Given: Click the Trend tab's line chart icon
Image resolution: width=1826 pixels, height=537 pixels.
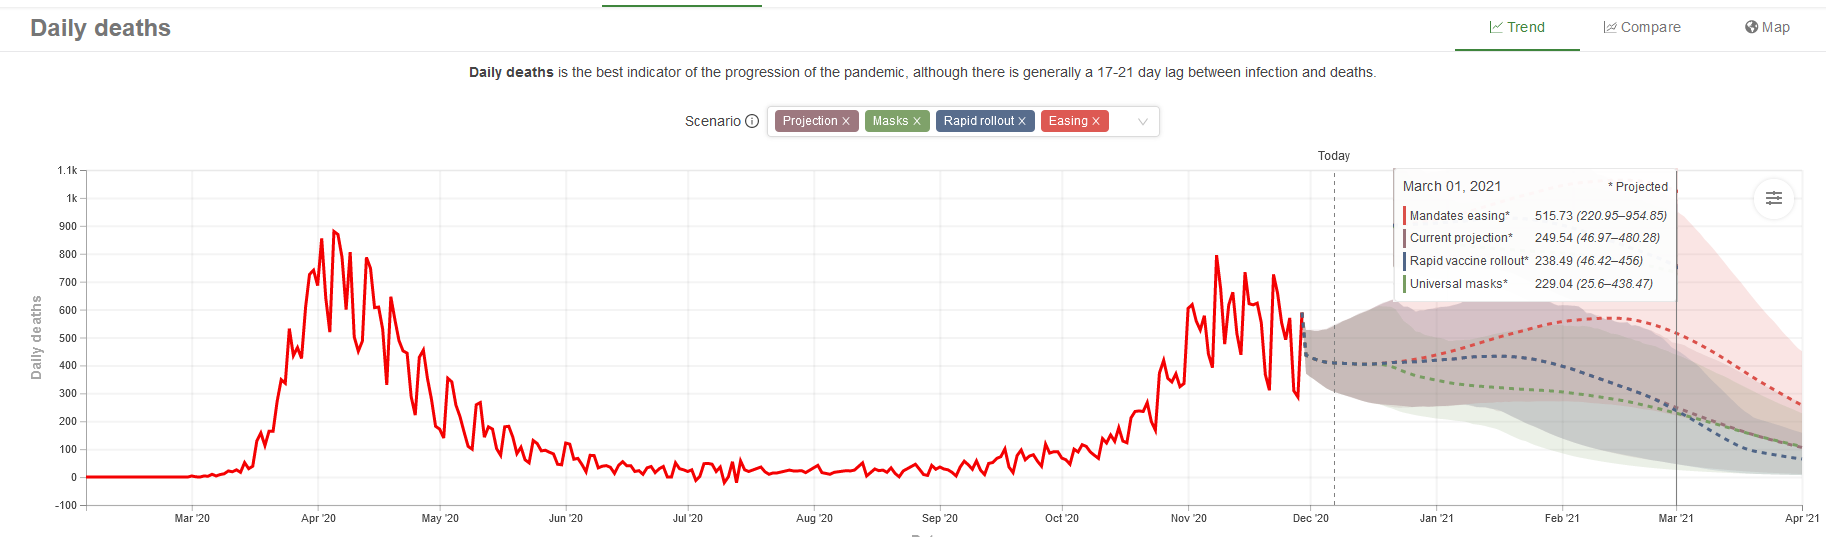Looking at the screenshot, I should (1496, 27).
